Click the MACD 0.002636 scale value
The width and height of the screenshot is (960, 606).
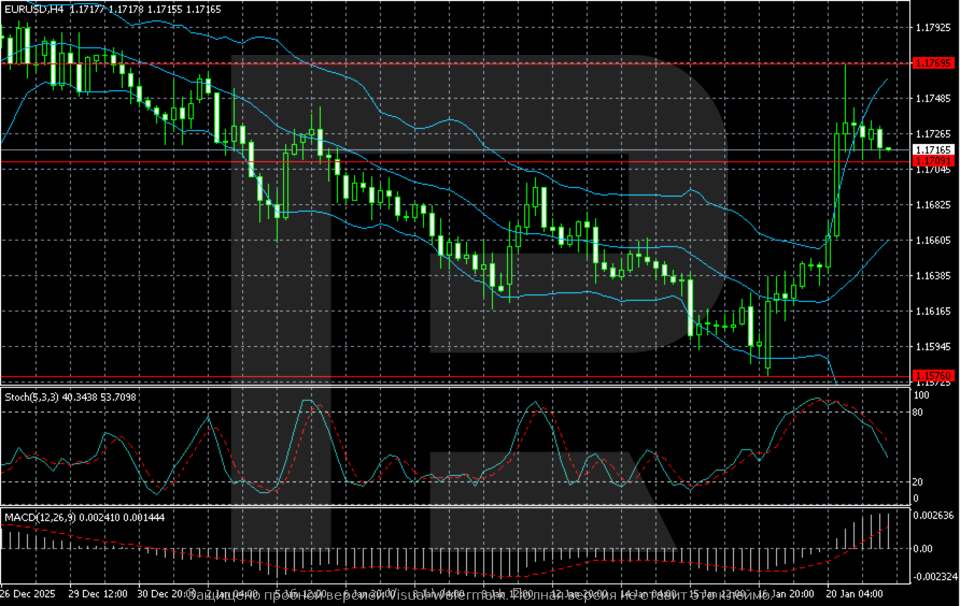point(934,516)
